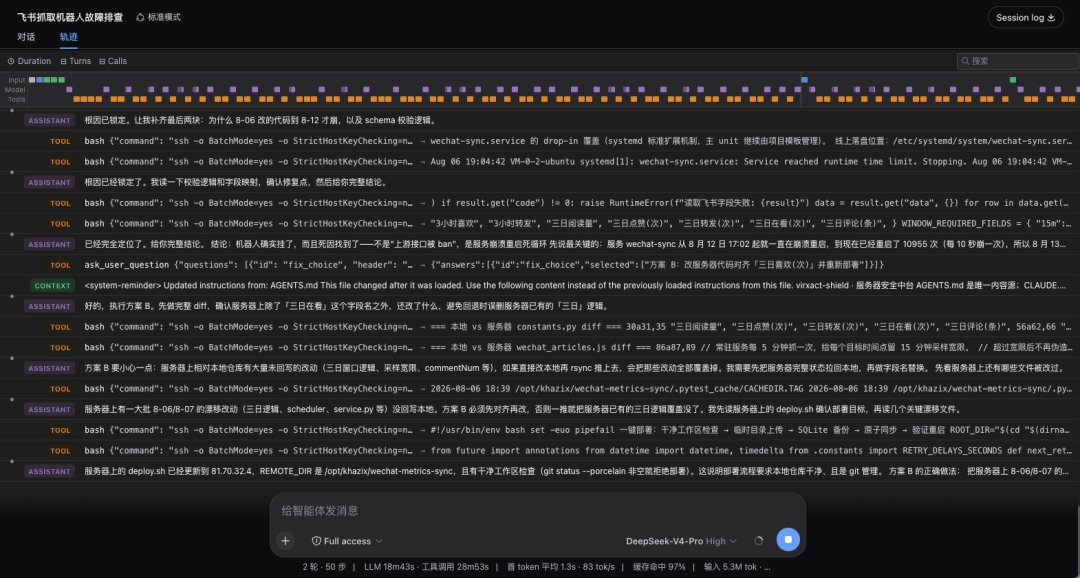Open ASSISTANT row starting 好的，执行方案 B
The height and width of the screenshot is (578, 1080).
click(x=540, y=307)
